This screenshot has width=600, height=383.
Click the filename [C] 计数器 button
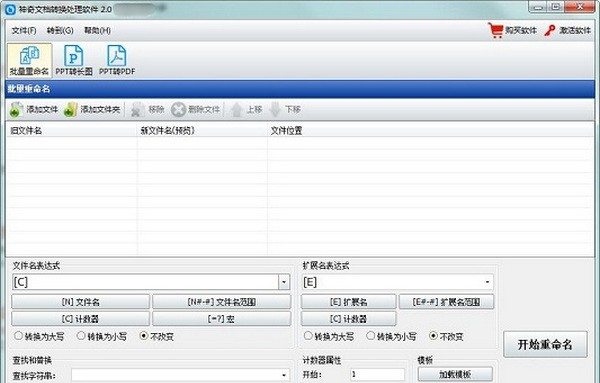click(x=80, y=319)
